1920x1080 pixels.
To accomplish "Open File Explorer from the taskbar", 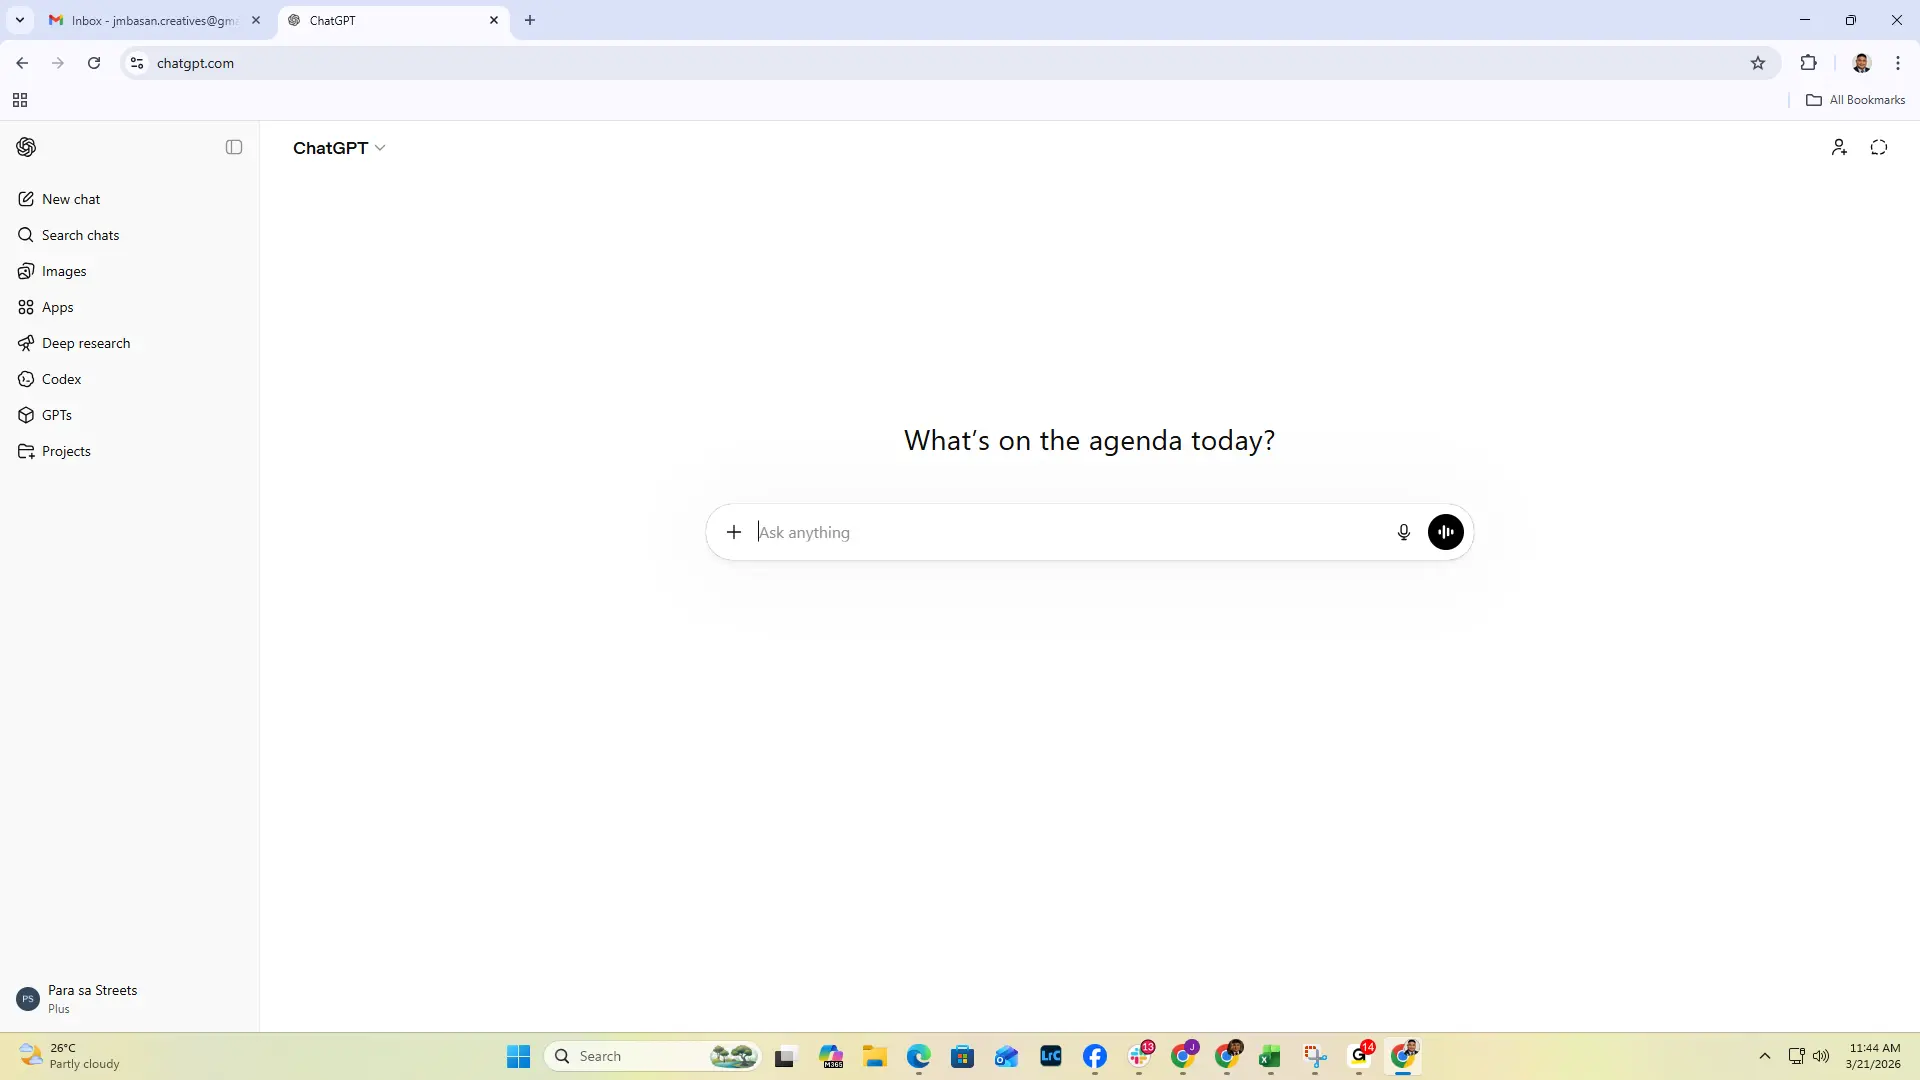I will [x=875, y=1056].
